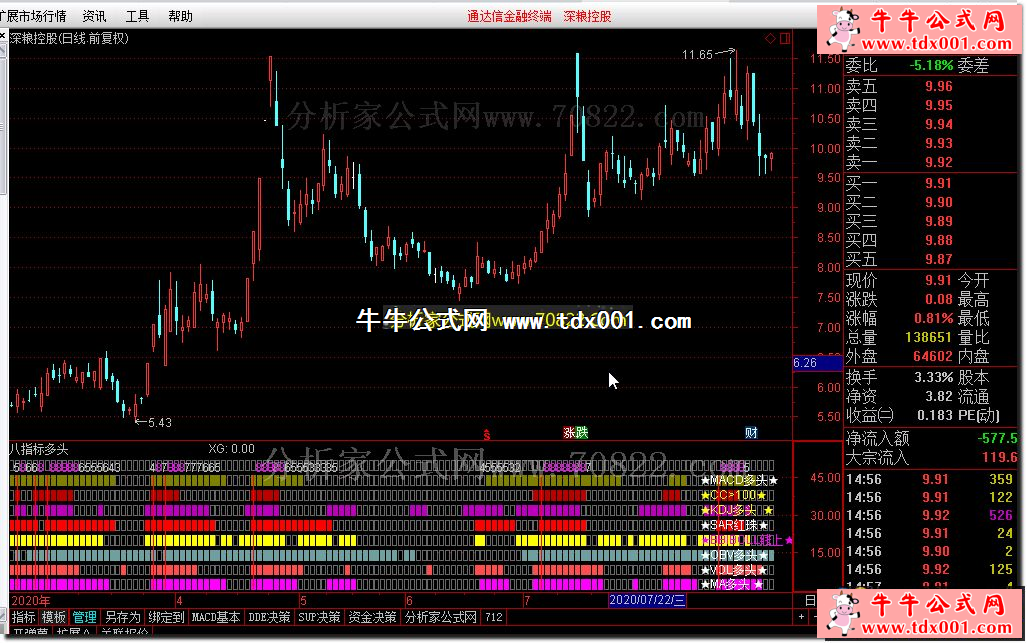Click the 涨跌 marker below the chart
This screenshot has width=1027, height=643.
[x=576, y=432]
